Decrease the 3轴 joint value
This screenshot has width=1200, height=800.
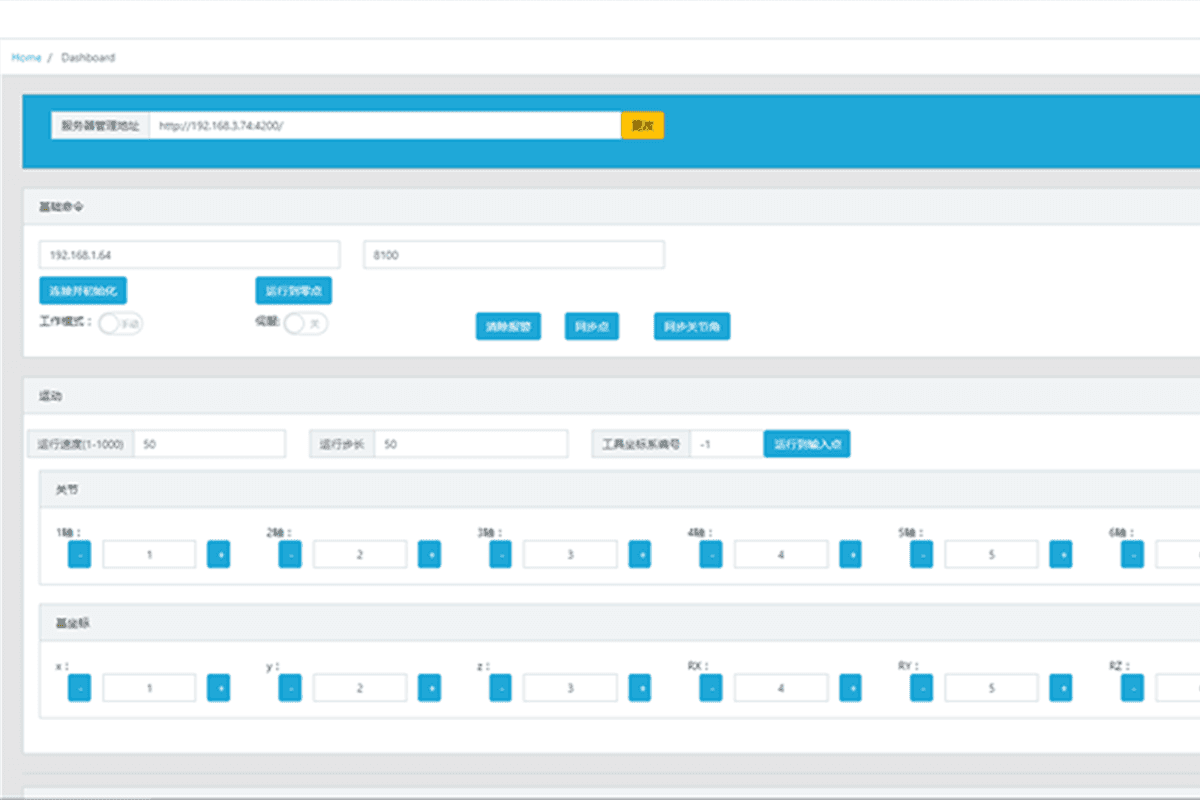501,554
